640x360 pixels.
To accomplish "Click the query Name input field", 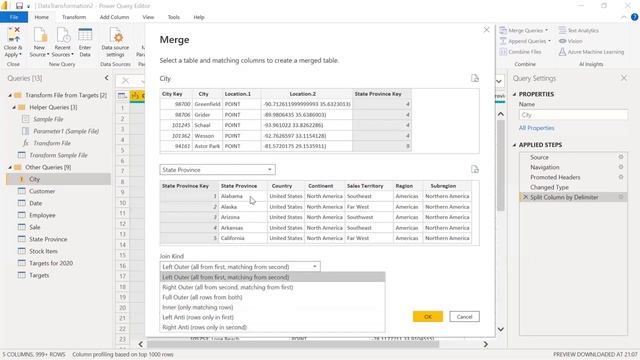I will pos(573,115).
